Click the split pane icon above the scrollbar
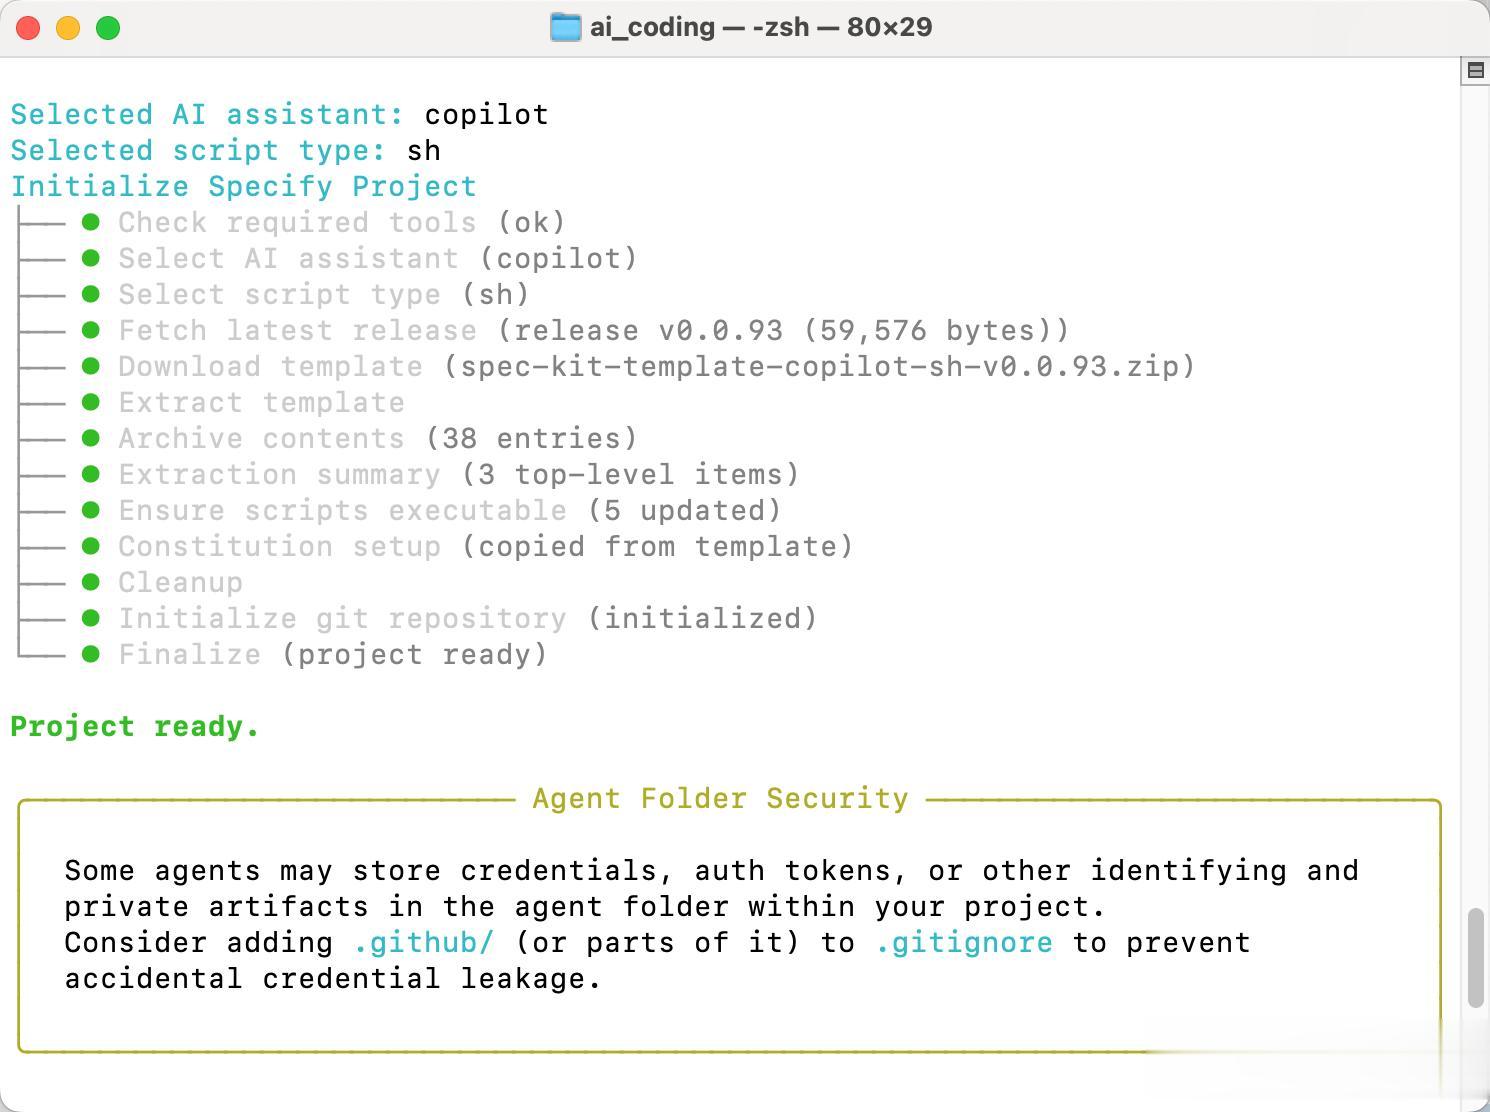The image size is (1490, 1112). tap(1475, 70)
